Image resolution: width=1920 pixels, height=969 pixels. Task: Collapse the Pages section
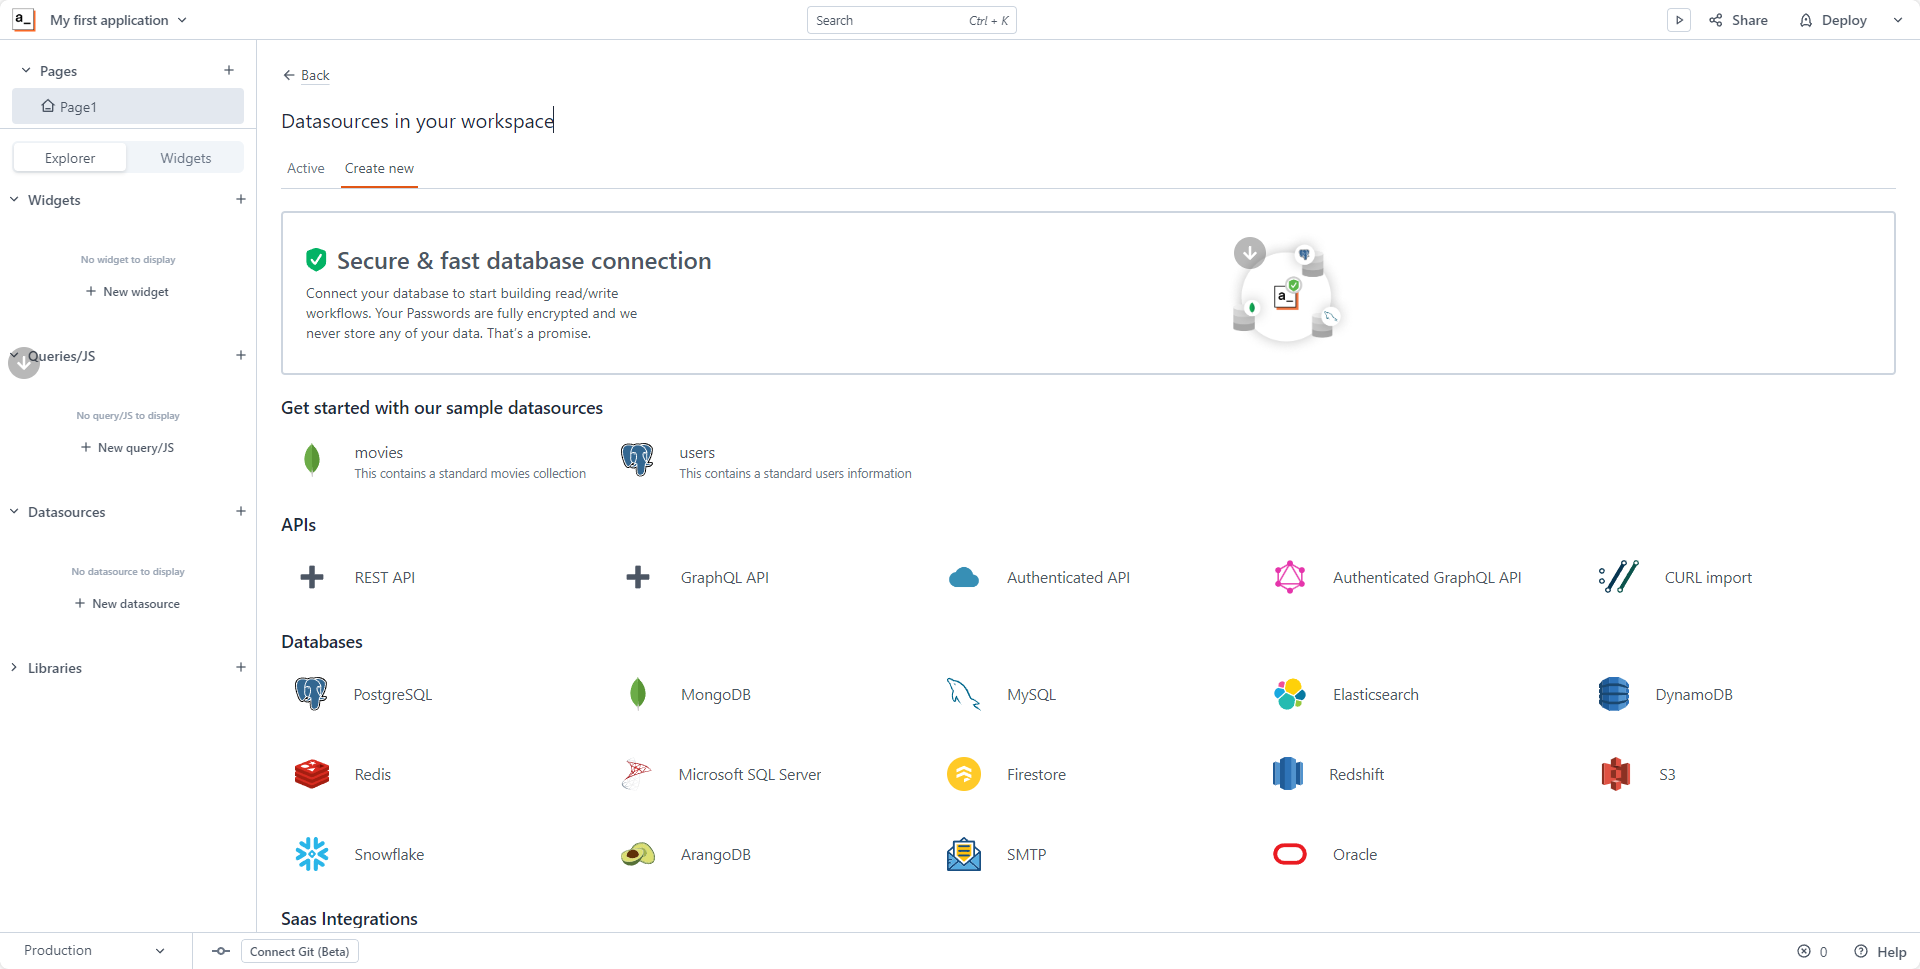pos(26,70)
